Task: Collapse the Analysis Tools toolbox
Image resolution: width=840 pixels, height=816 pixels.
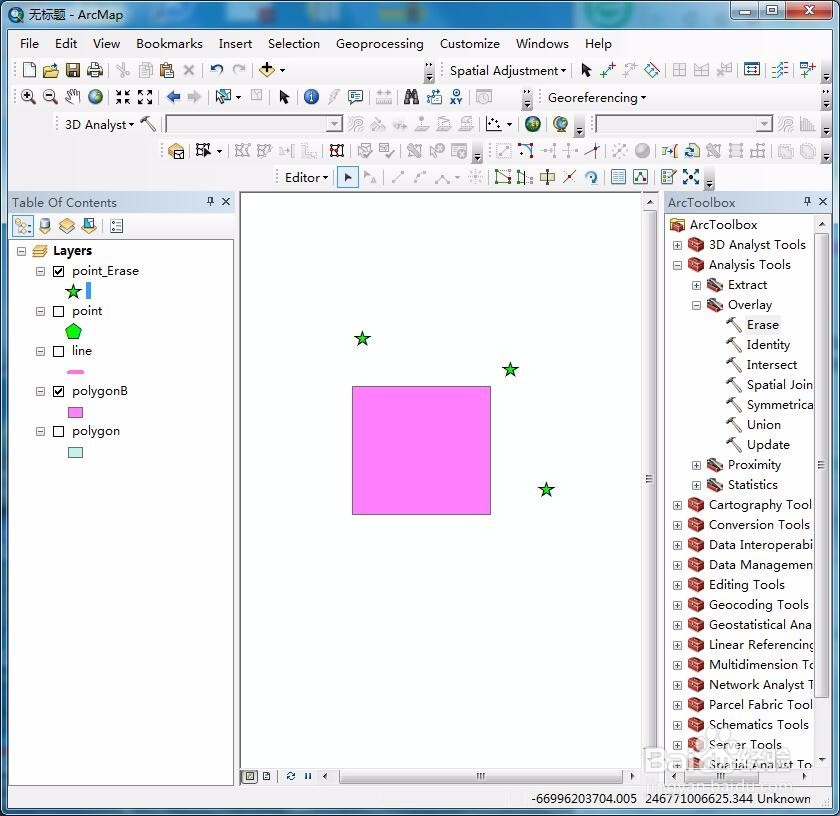Action: 678,265
